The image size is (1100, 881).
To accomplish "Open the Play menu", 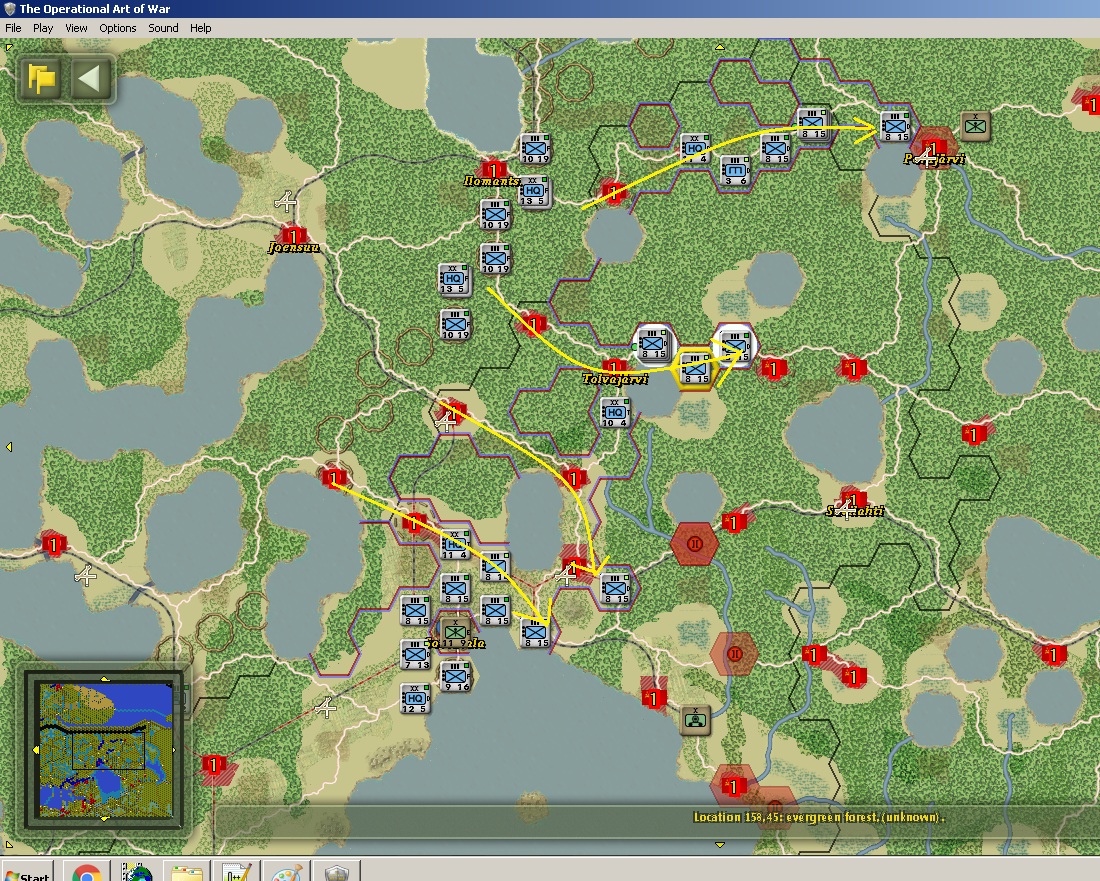I will click(x=43, y=28).
